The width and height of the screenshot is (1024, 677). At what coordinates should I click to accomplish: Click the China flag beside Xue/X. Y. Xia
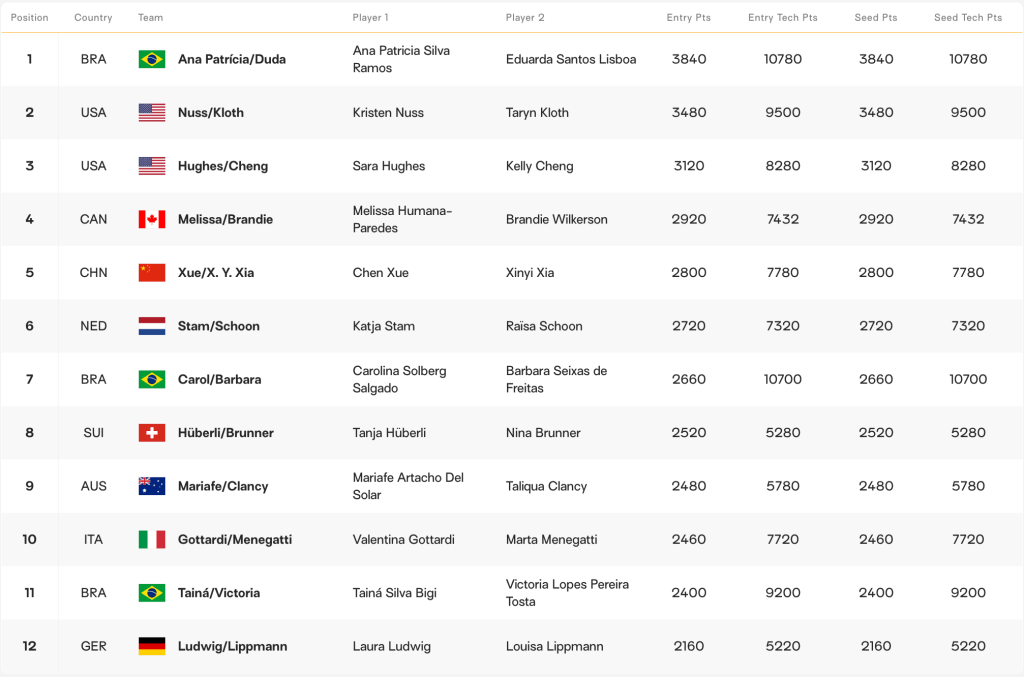pos(152,273)
